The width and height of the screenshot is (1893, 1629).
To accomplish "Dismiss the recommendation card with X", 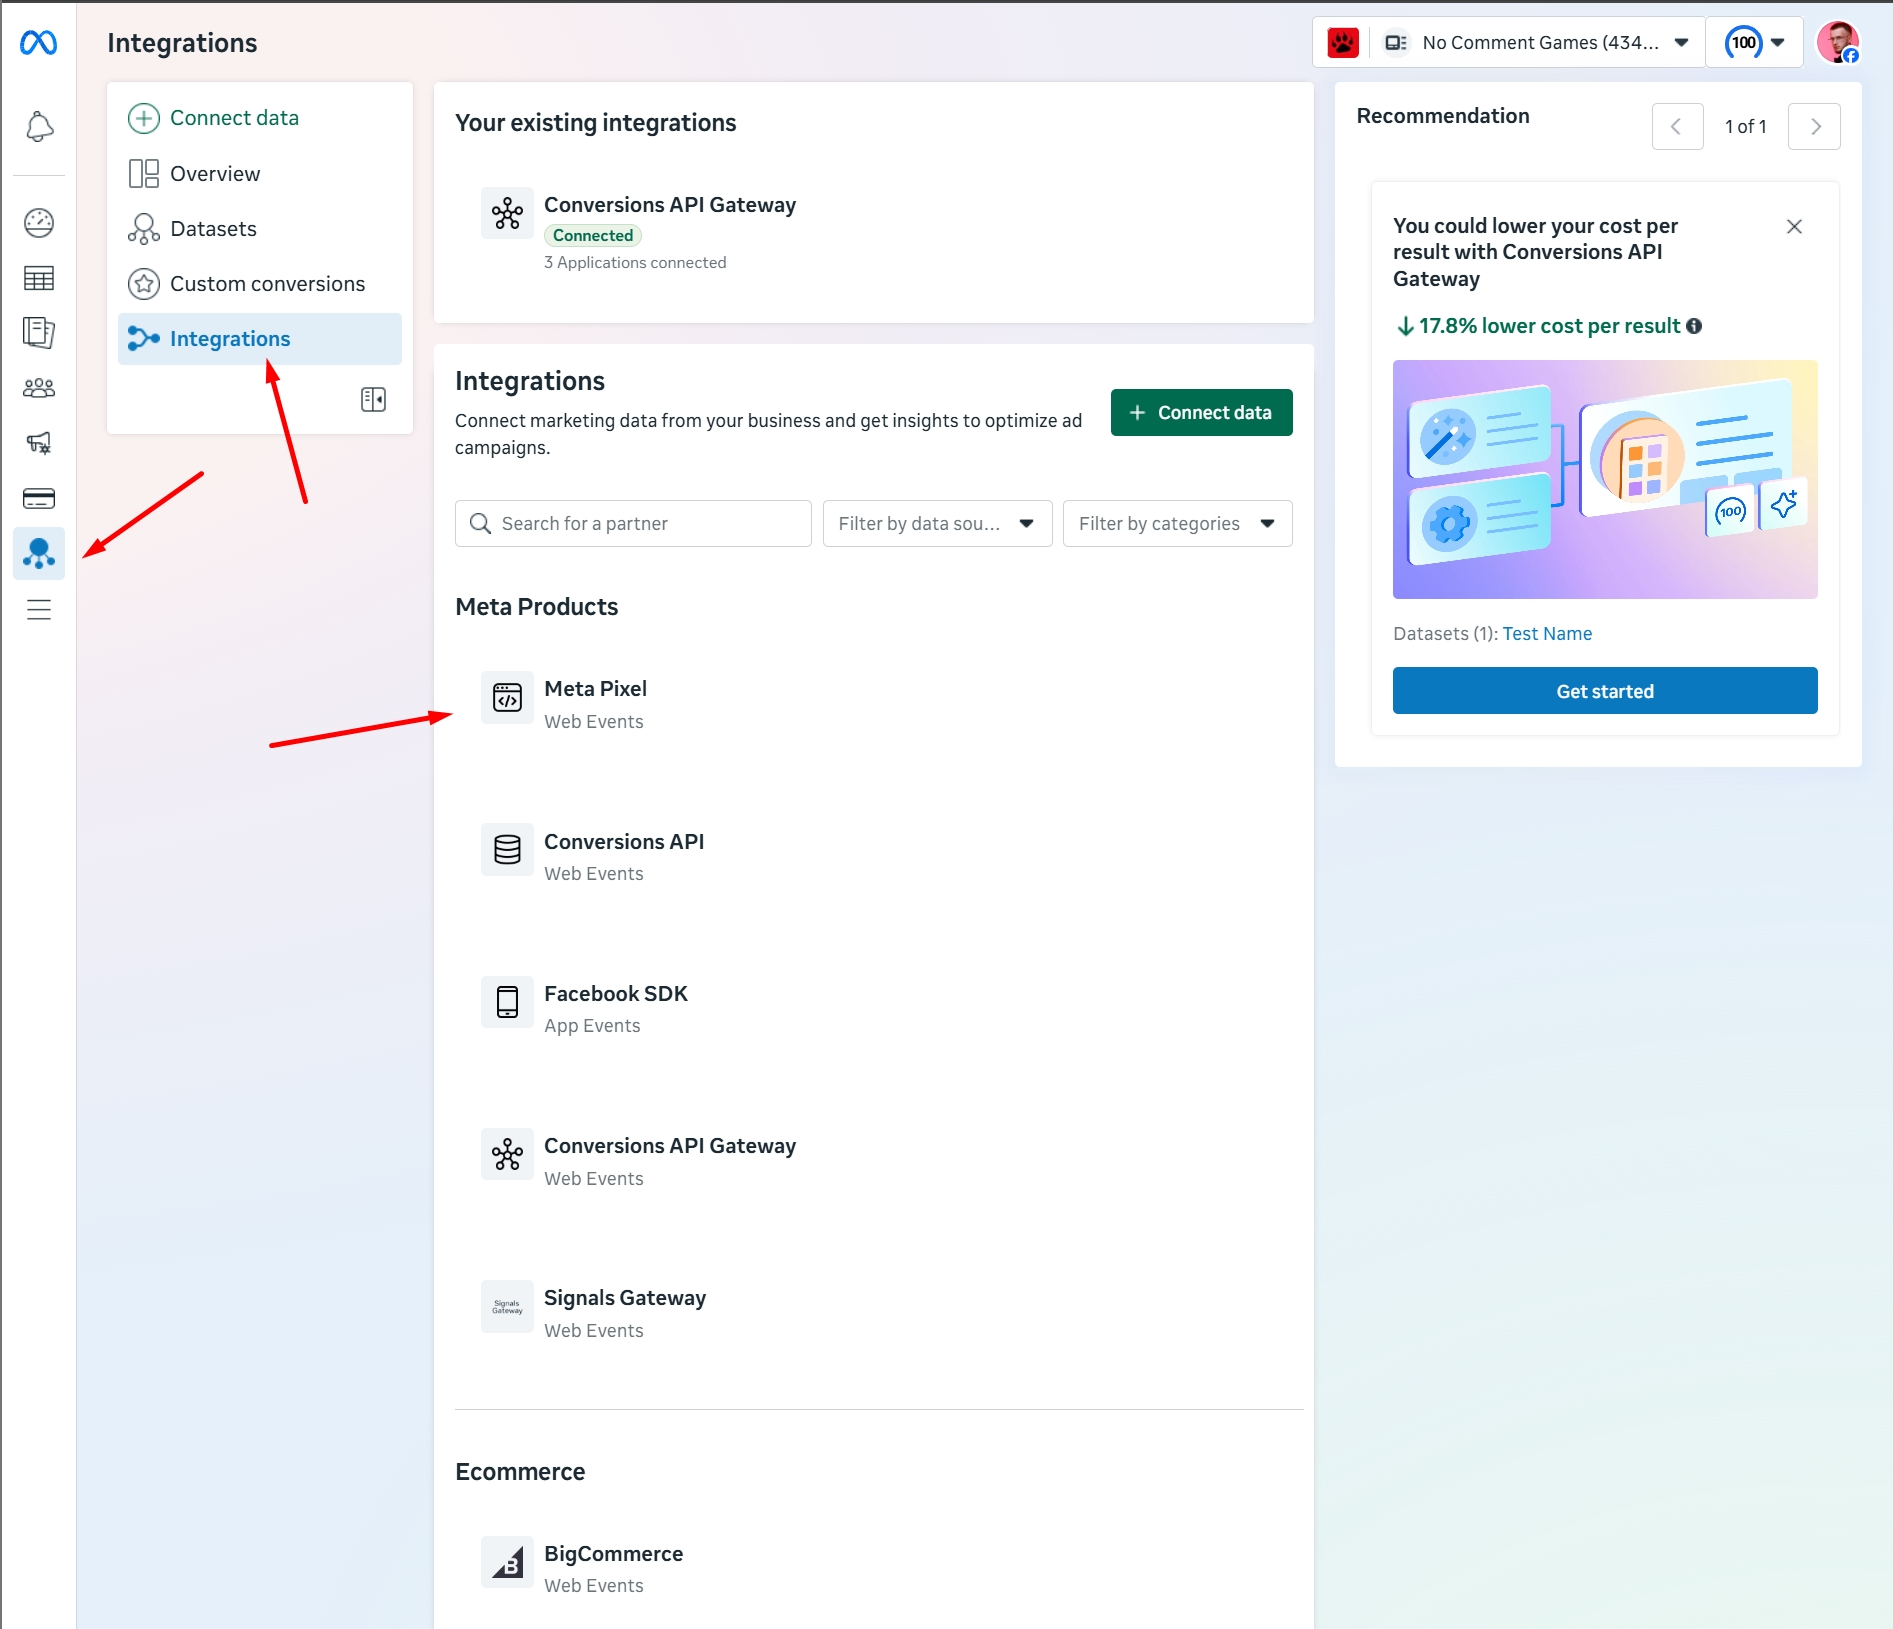I will click(x=1794, y=227).
